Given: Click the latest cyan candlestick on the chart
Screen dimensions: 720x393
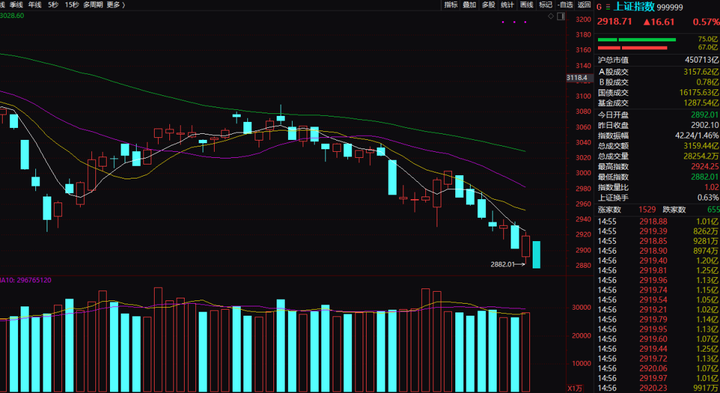Looking at the screenshot, I should click(x=536, y=255).
